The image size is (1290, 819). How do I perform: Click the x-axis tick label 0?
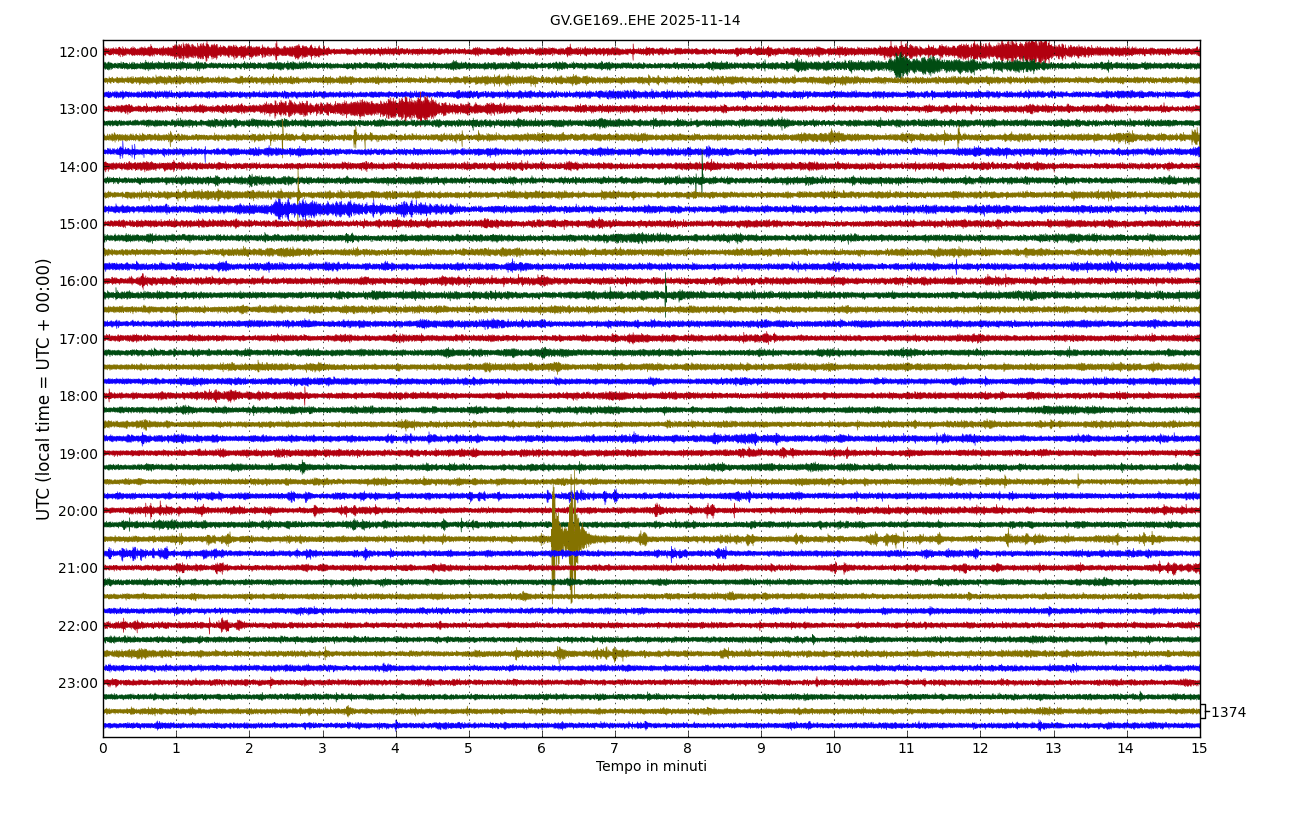(103, 748)
